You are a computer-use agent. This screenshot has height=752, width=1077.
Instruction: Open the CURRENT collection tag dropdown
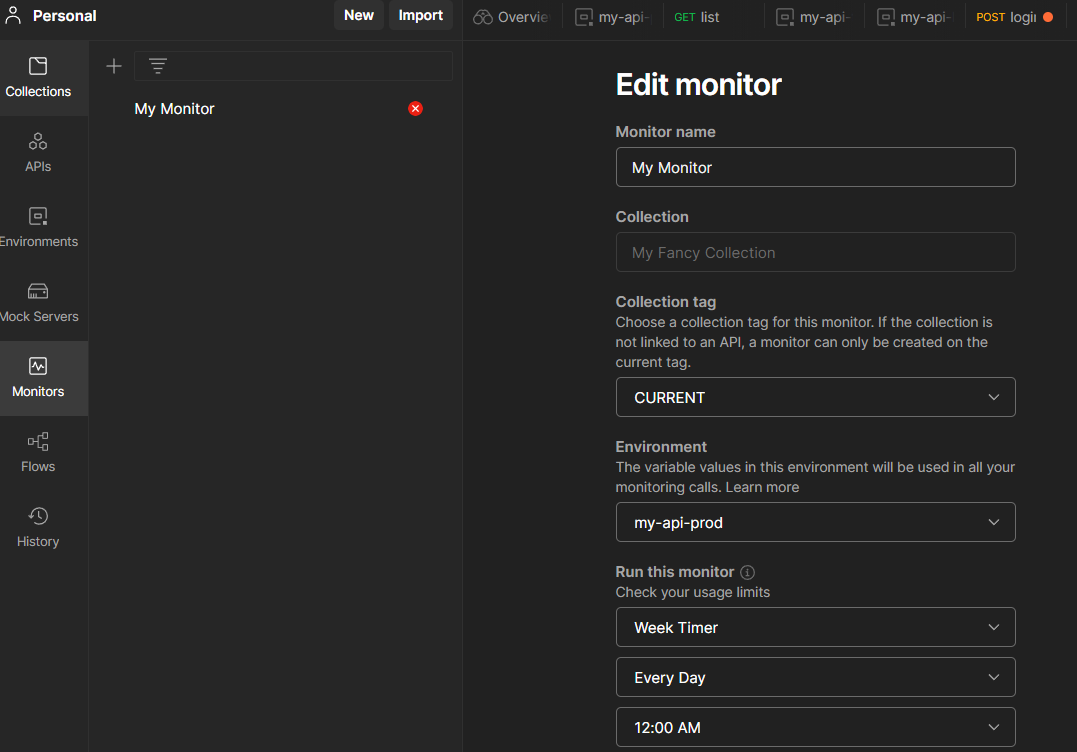[815, 397]
